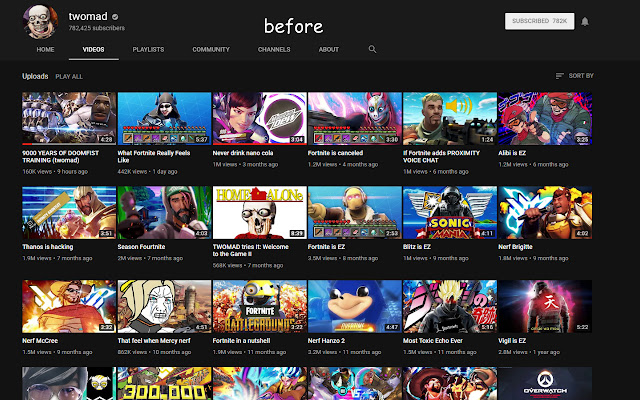Click the twomad channel avatar

40,22
